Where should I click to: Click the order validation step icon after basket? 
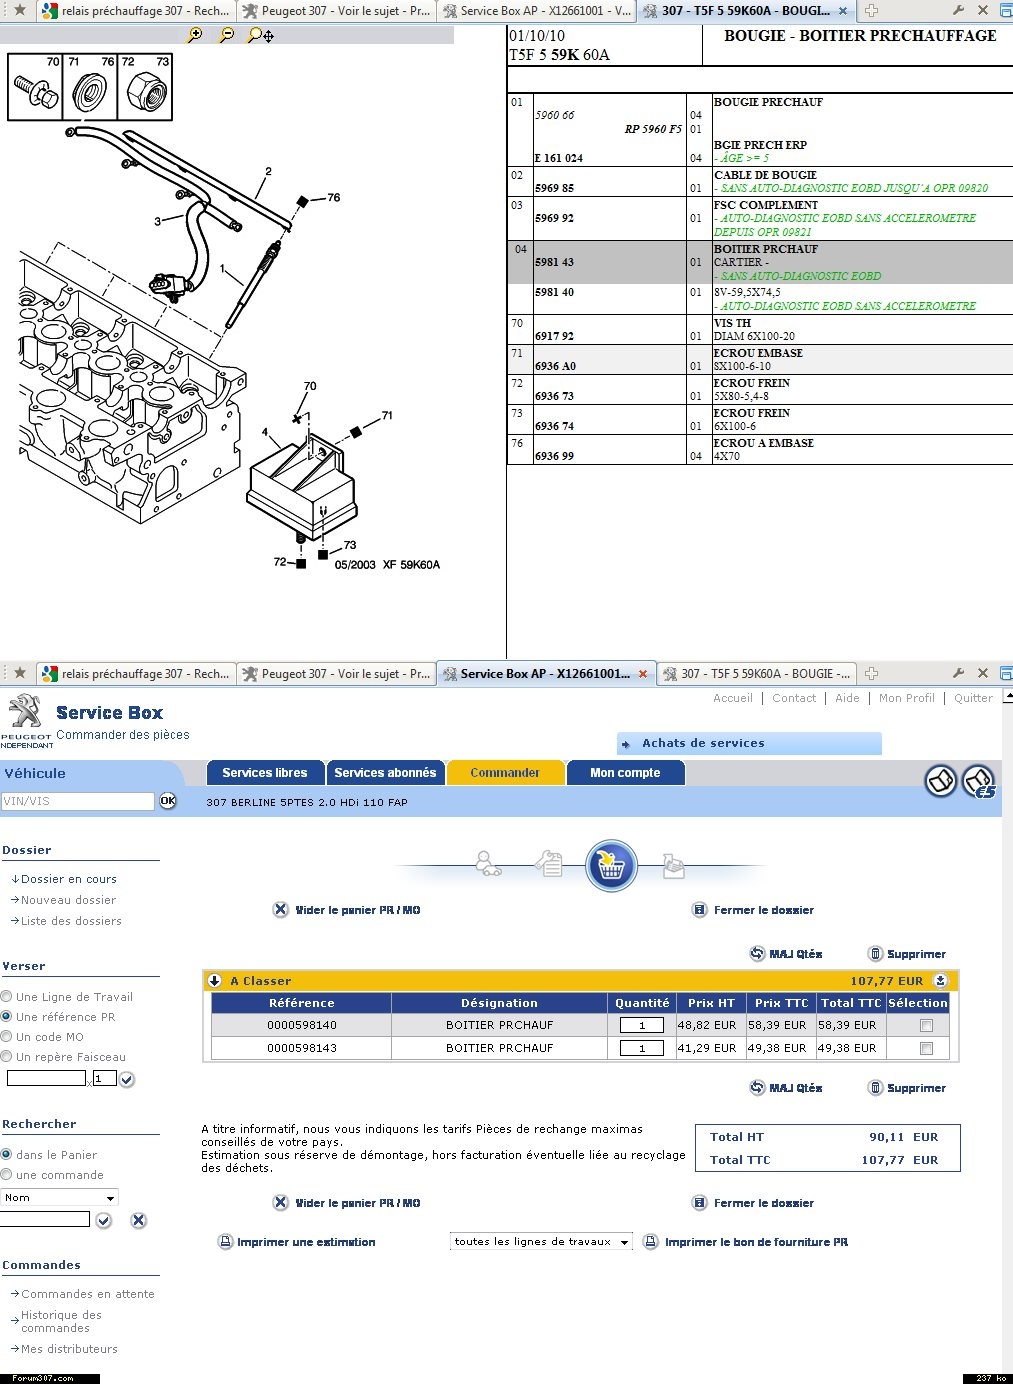tap(674, 865)
